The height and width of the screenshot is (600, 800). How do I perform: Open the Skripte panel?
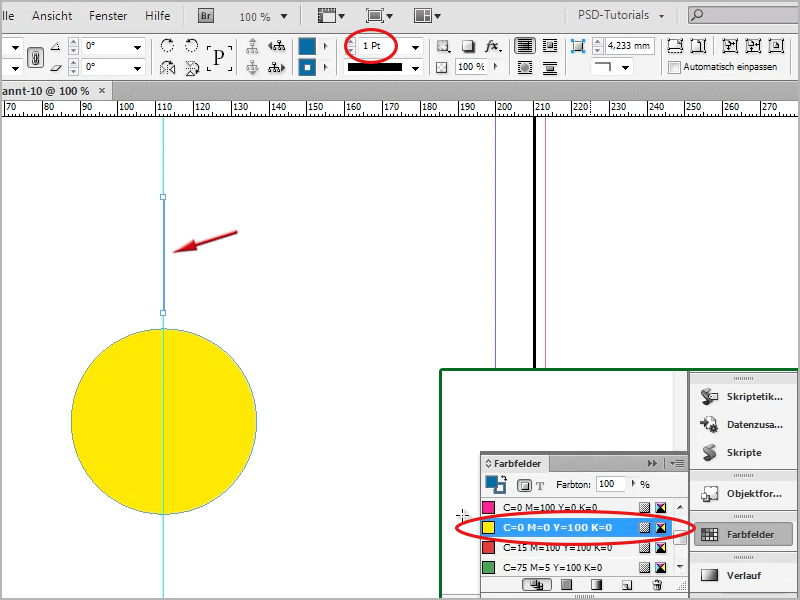pos(743,453)
